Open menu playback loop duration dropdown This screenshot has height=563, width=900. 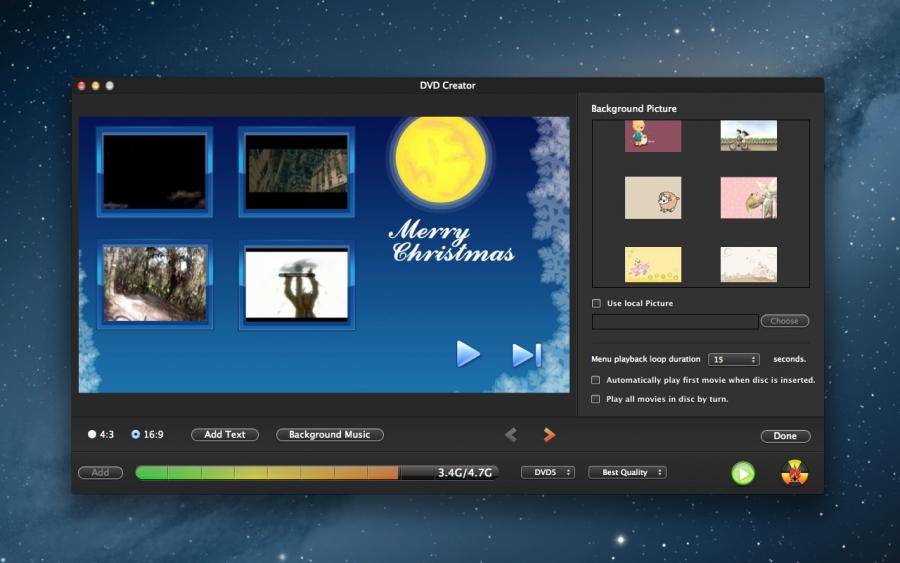734,359
